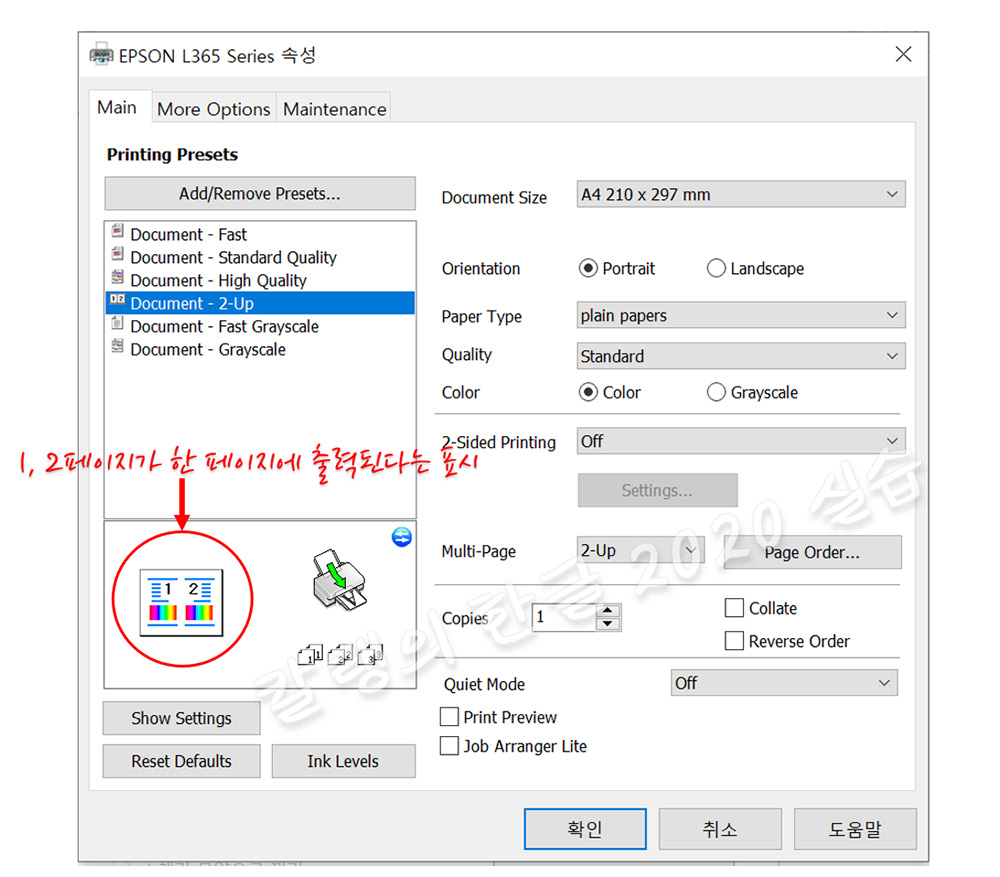The height and width of the screenshot is (877, 1000).
Task: Tick the Job Arranger Lite checkbox
Action: coord(449,746)
